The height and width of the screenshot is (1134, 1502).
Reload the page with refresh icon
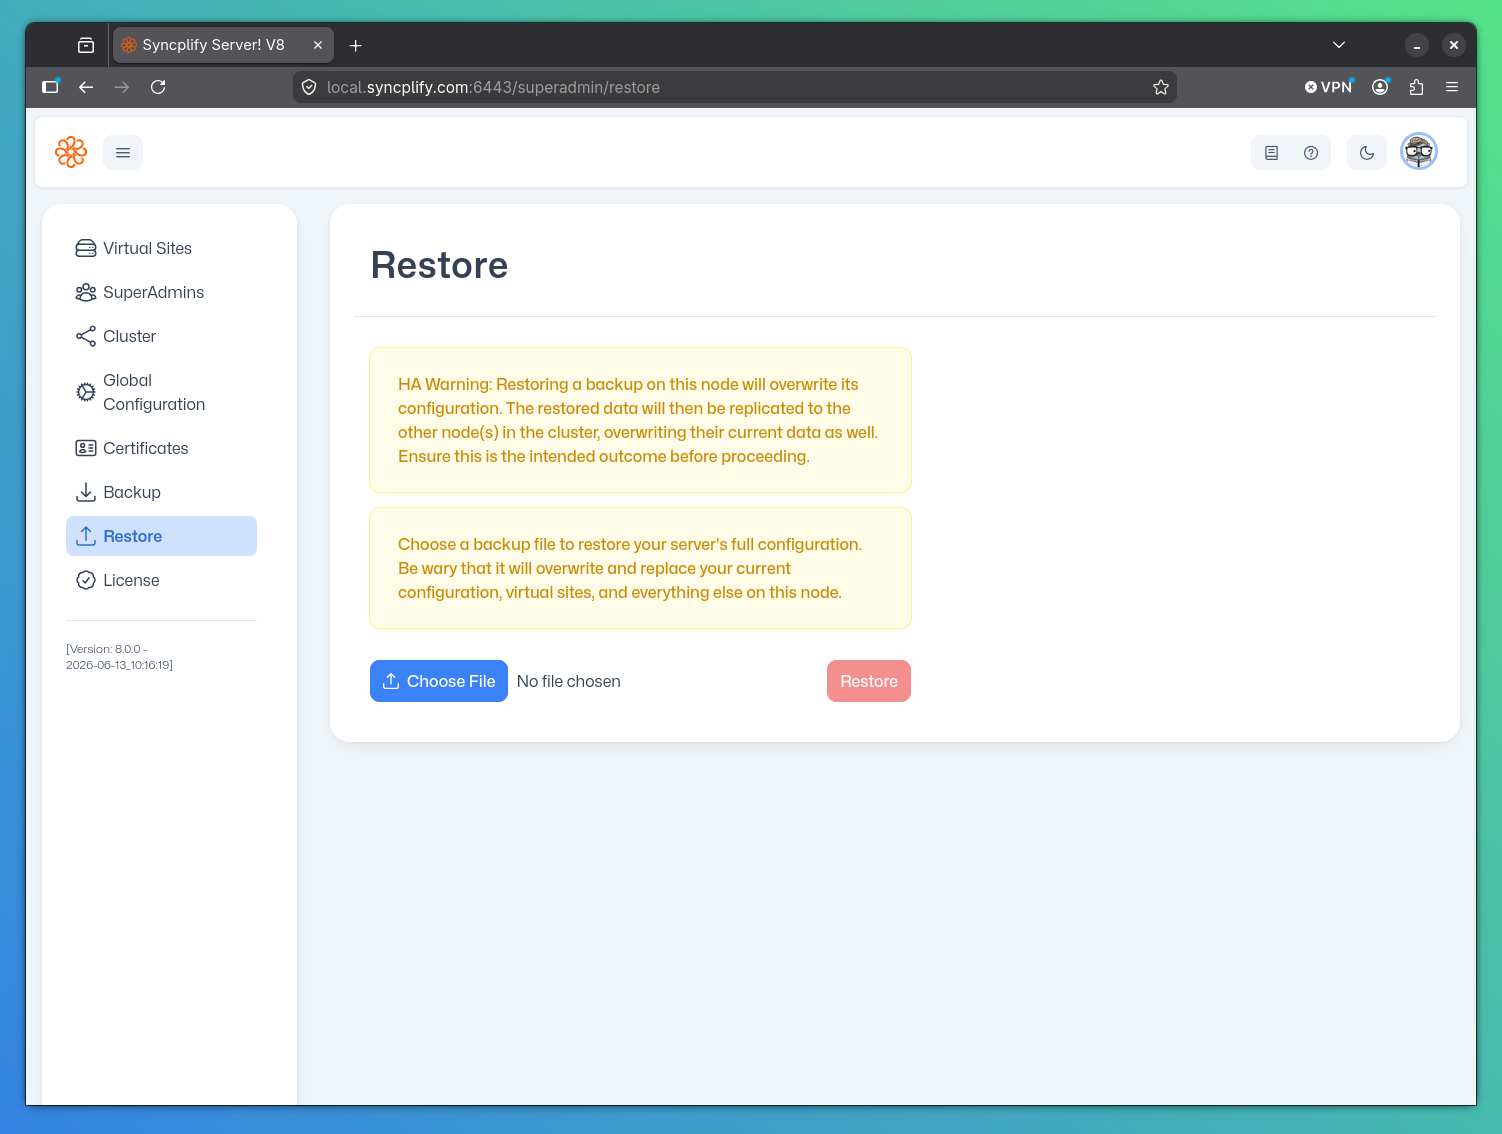pos(158,87)
